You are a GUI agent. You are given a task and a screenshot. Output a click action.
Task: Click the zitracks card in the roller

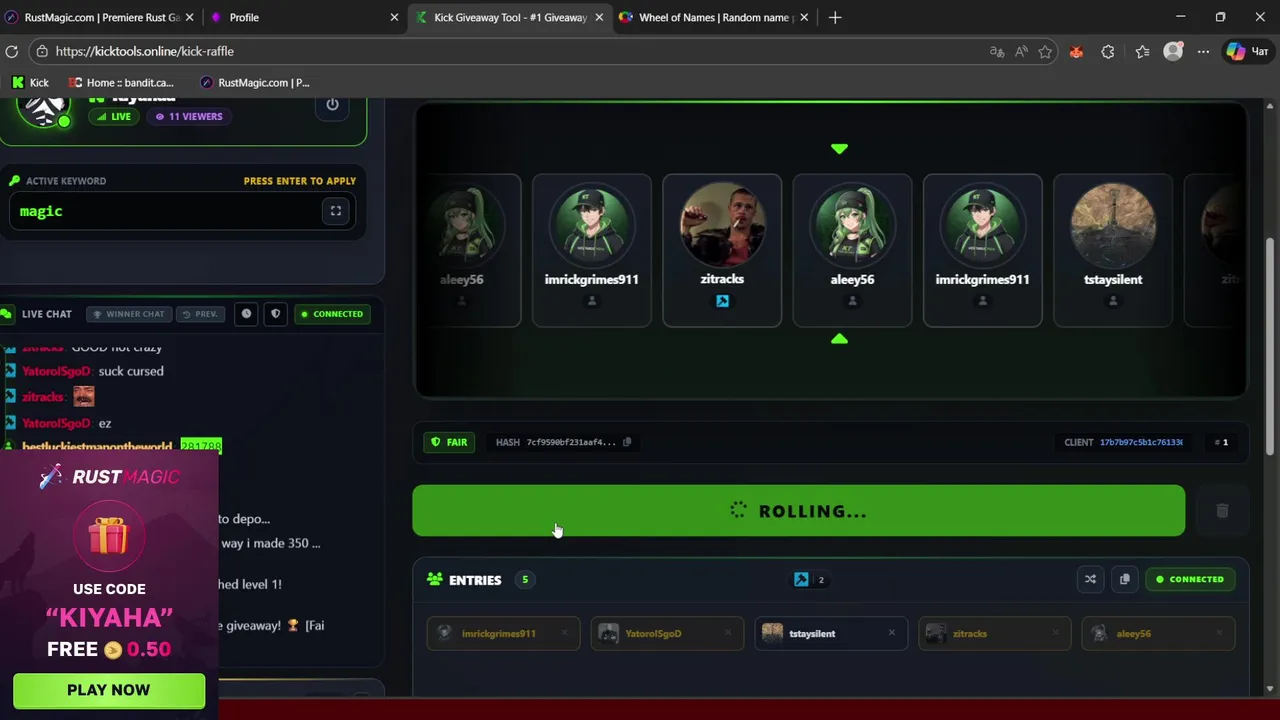722,250
